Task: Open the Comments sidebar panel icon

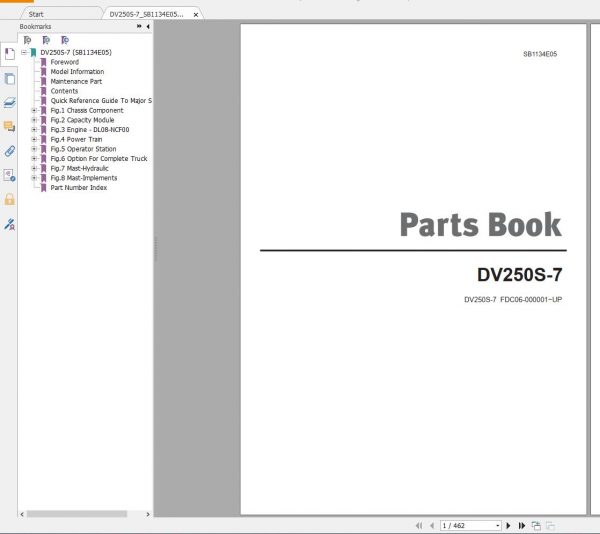Action: [x=10, y=127]
